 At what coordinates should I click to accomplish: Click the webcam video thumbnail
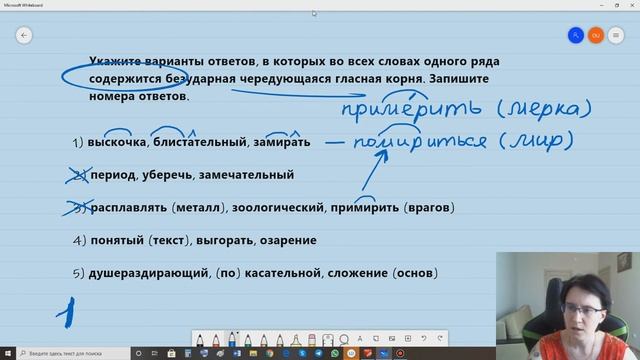coord(568,306)
